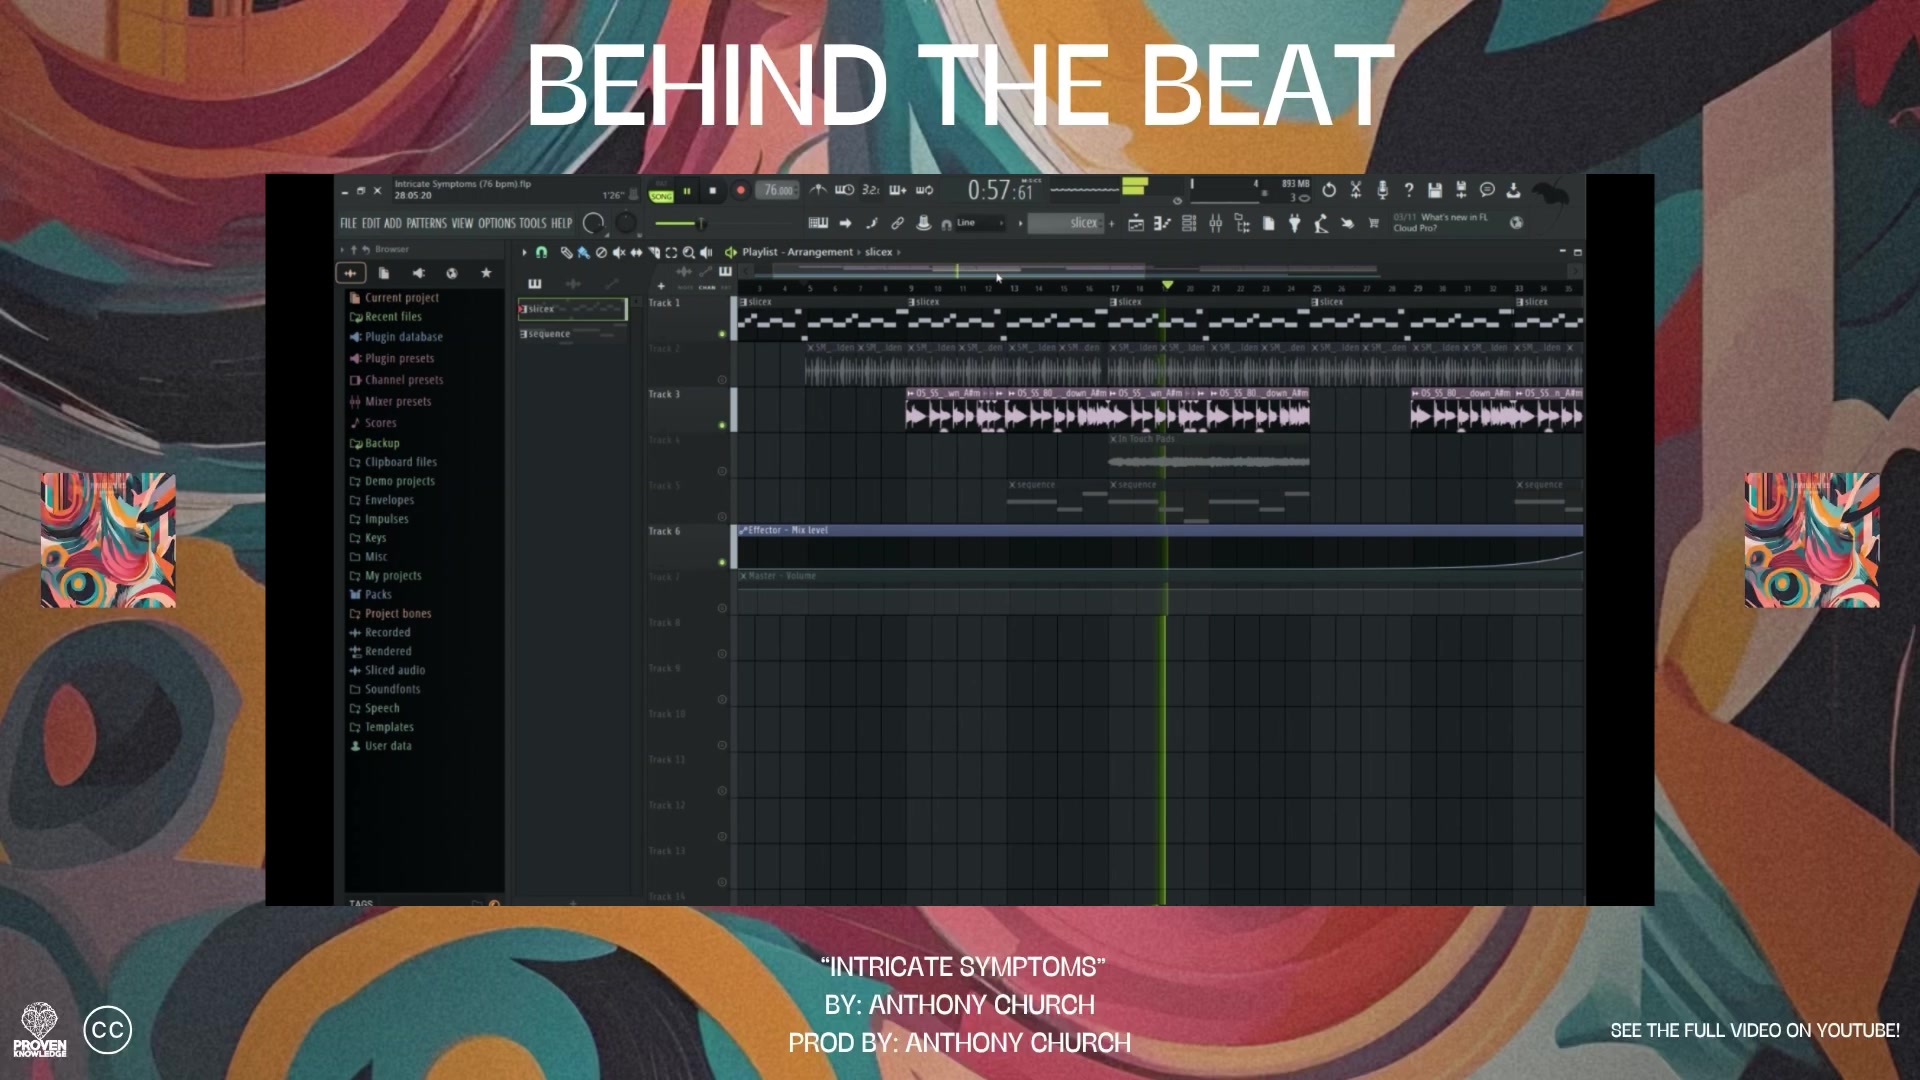Open the PATTERNS menu
The image size is (1920, 1080).
pos(427,224)
